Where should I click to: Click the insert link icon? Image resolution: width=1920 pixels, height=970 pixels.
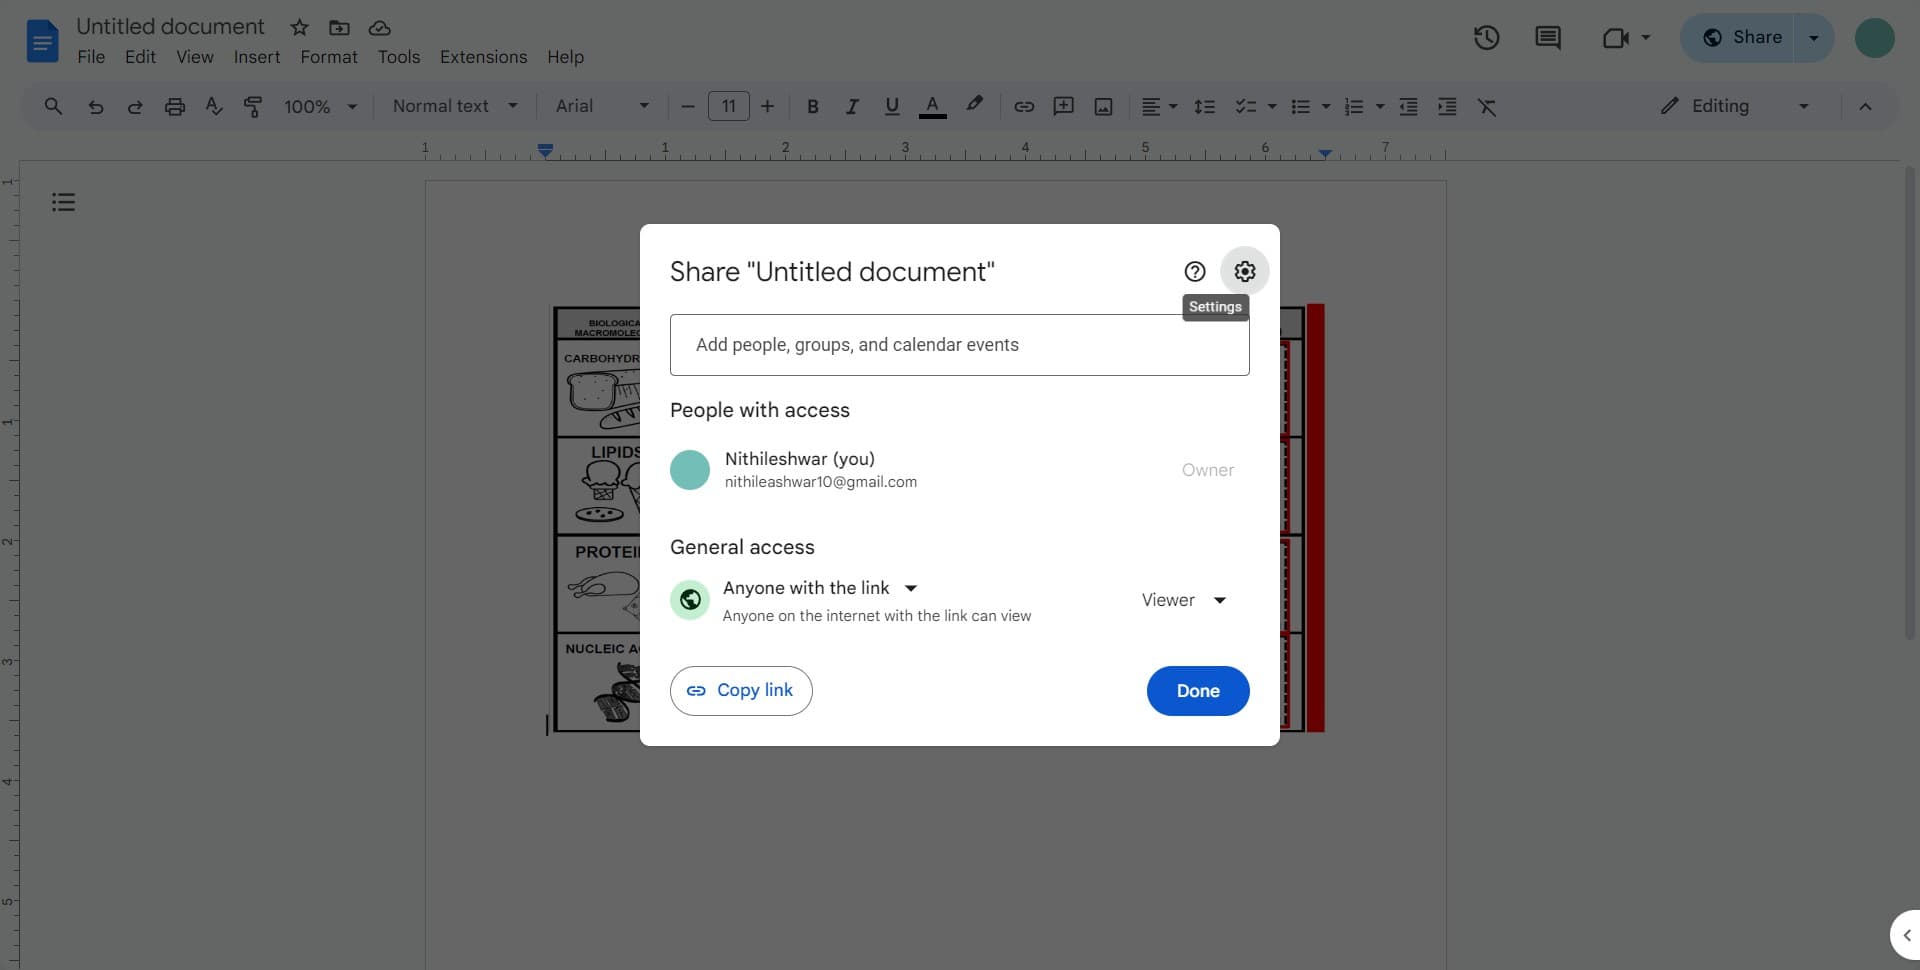[x=1023, y=106]
